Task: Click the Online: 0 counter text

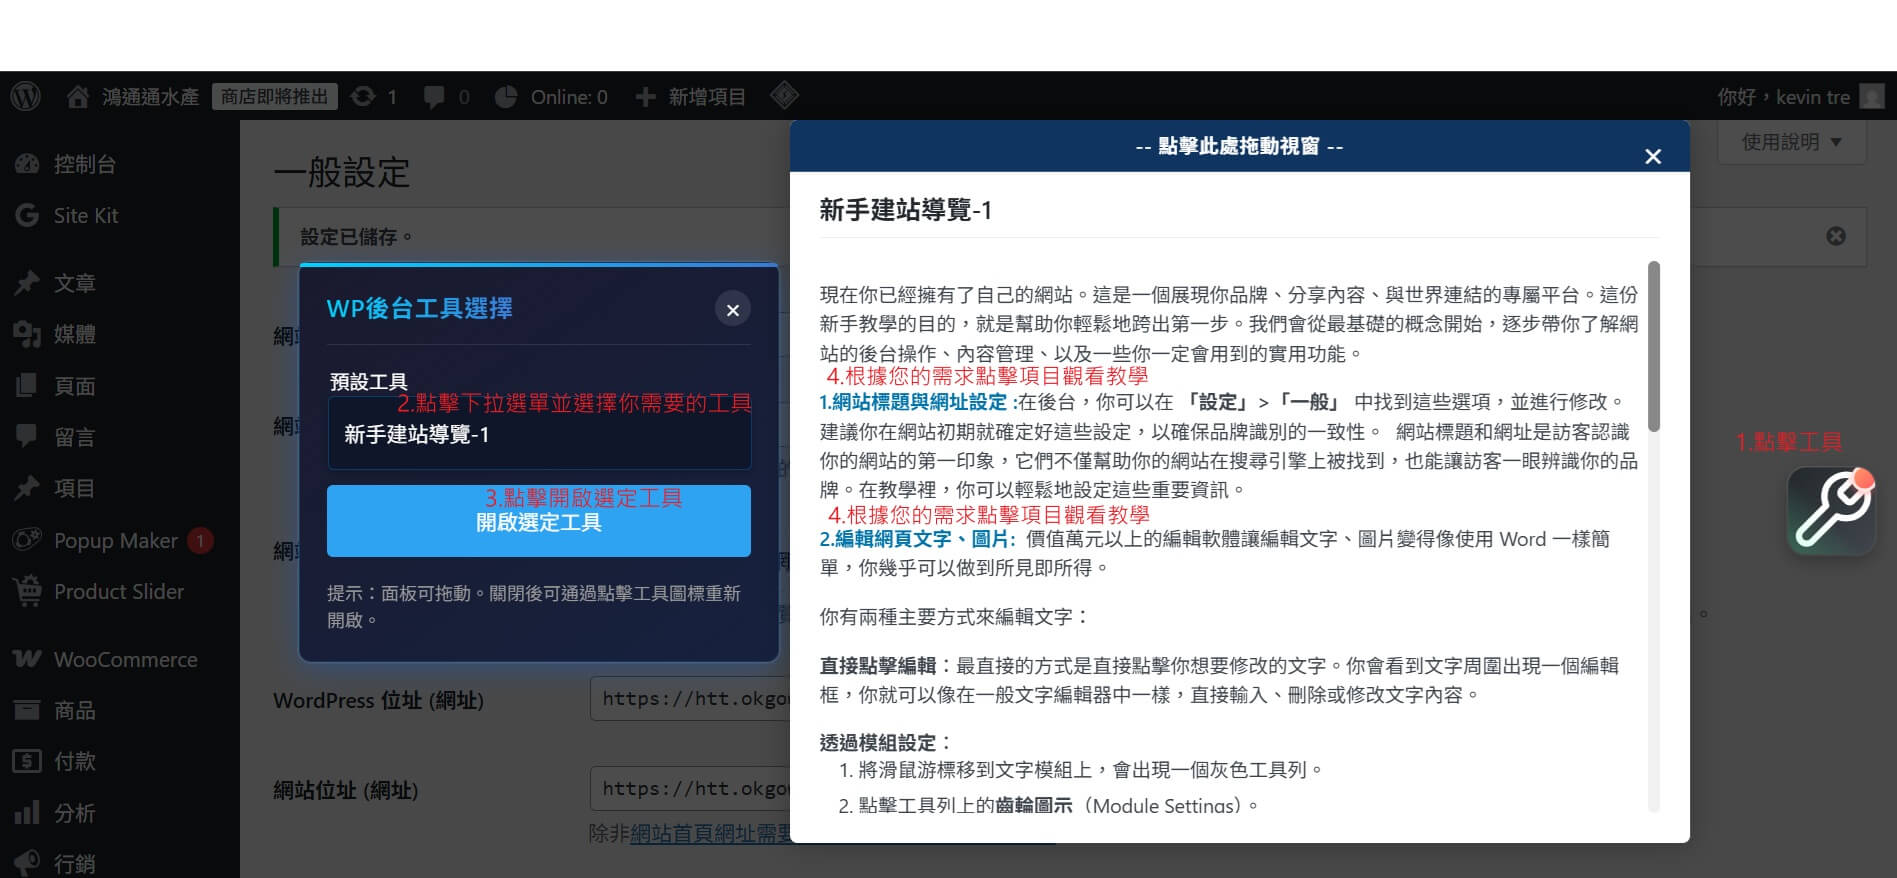Action: tap(569, 97)
